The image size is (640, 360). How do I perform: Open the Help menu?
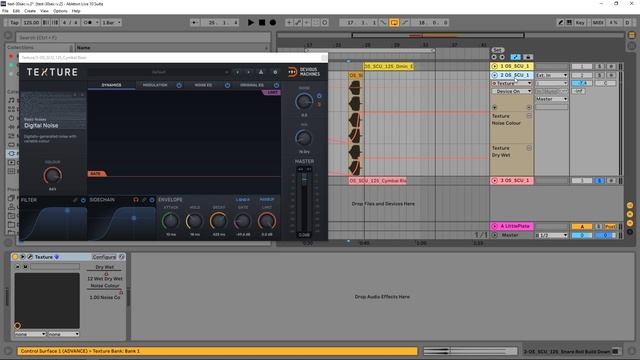point(76,11)
